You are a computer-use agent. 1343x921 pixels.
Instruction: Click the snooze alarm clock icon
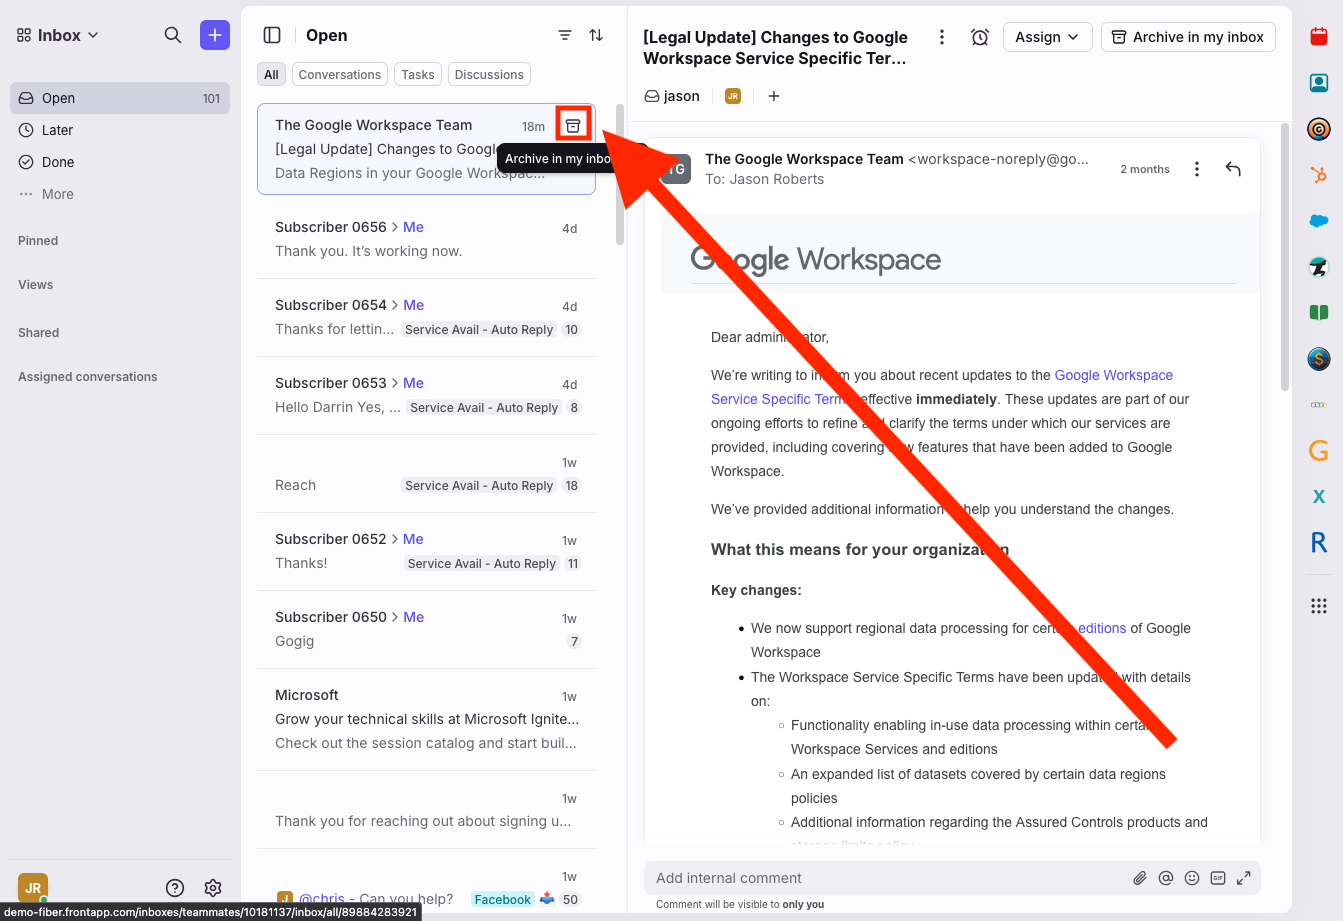(980, 37)
